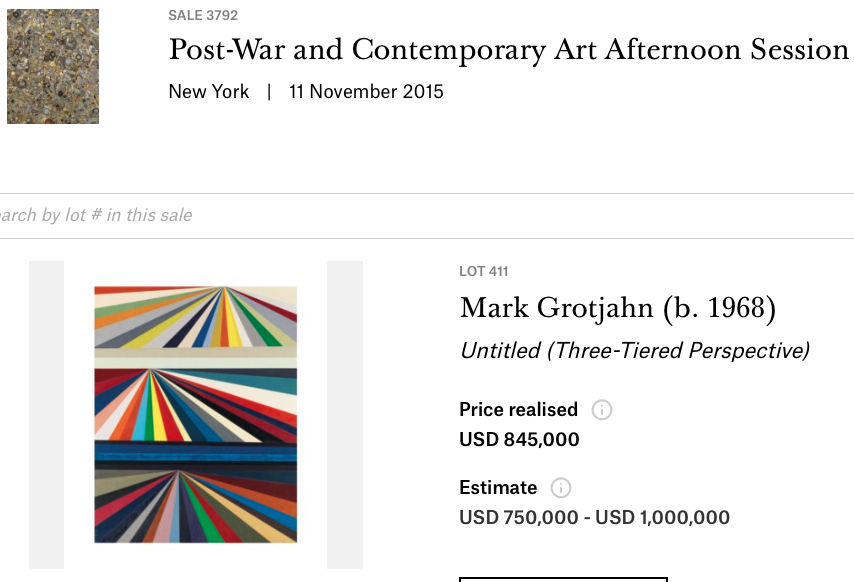Image resolution: width=854 pixels, height=582 pixels.
Task: Open the Estimate info icon
Action: pos(561,487)
